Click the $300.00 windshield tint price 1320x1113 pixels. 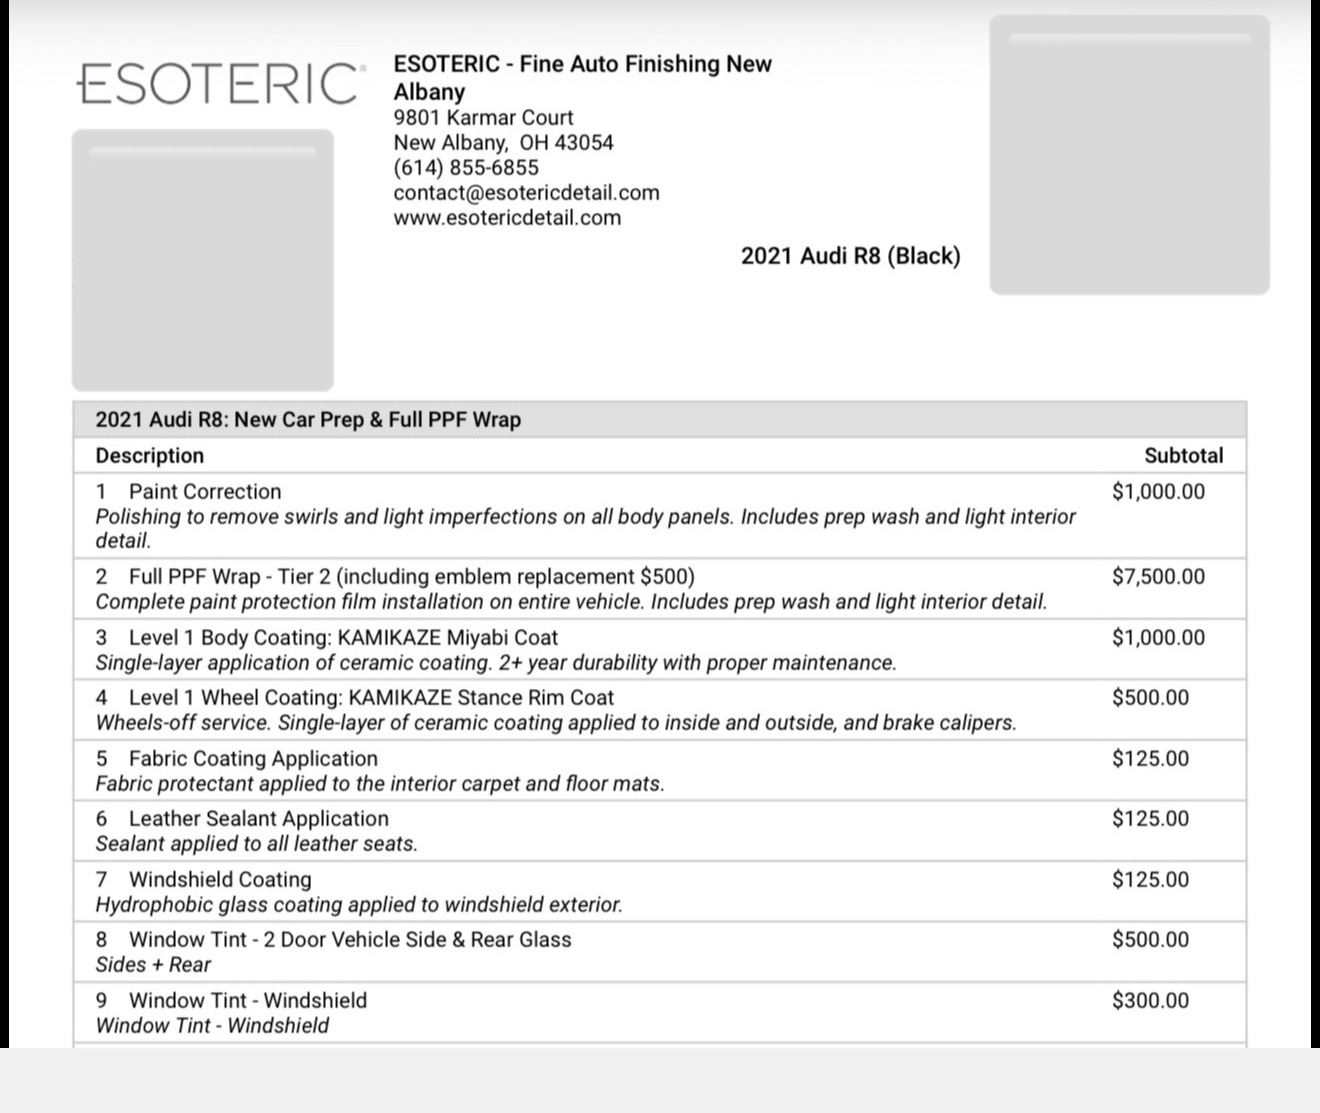pos(1150,1001)
